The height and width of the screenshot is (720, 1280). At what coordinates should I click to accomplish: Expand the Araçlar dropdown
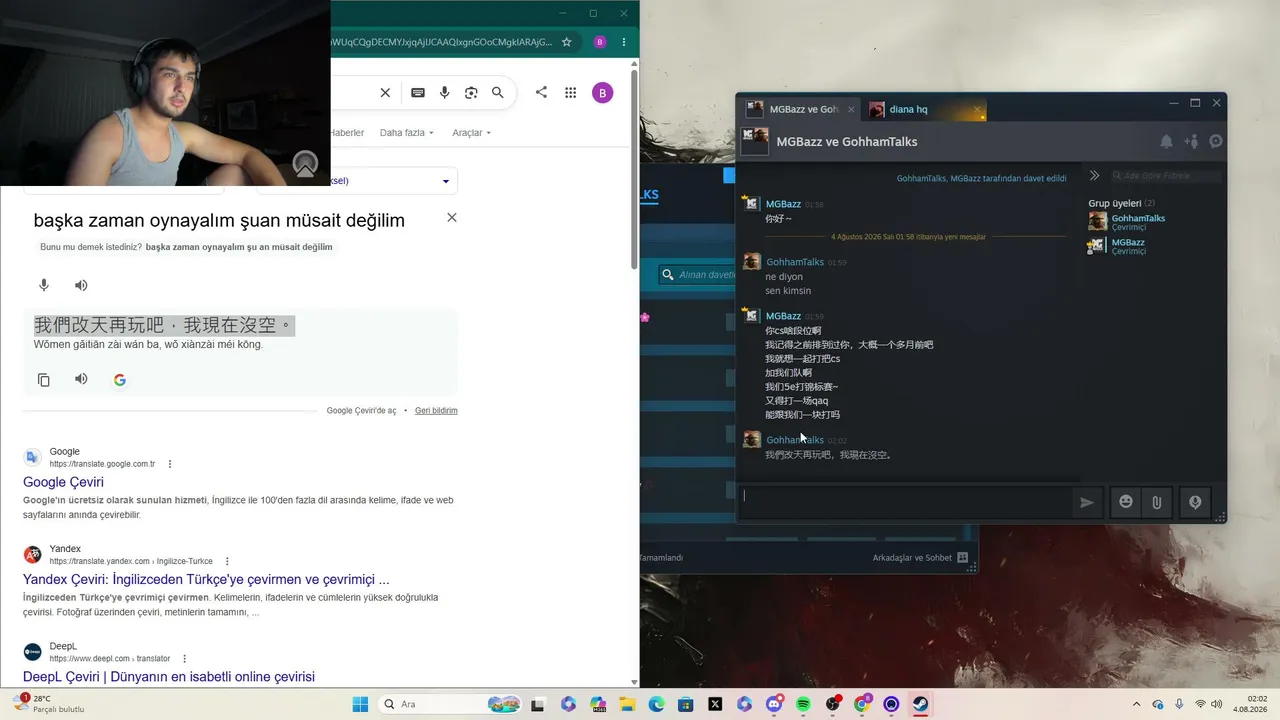pyautogui.click(x=471, y=132)
